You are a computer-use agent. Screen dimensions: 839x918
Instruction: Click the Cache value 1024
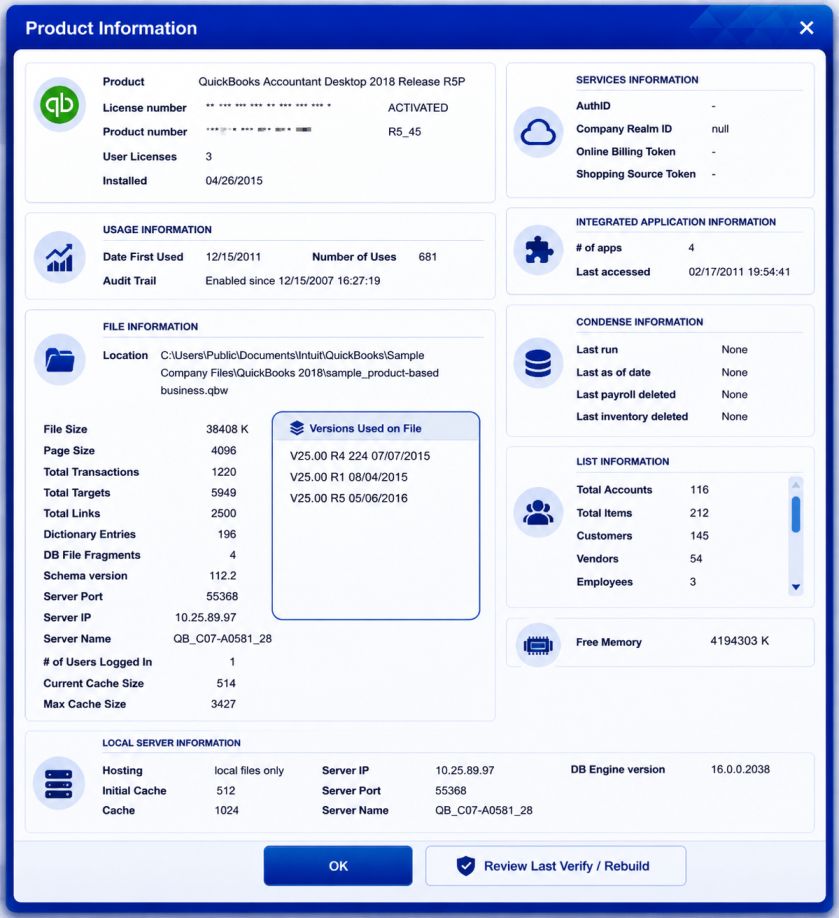226,811
